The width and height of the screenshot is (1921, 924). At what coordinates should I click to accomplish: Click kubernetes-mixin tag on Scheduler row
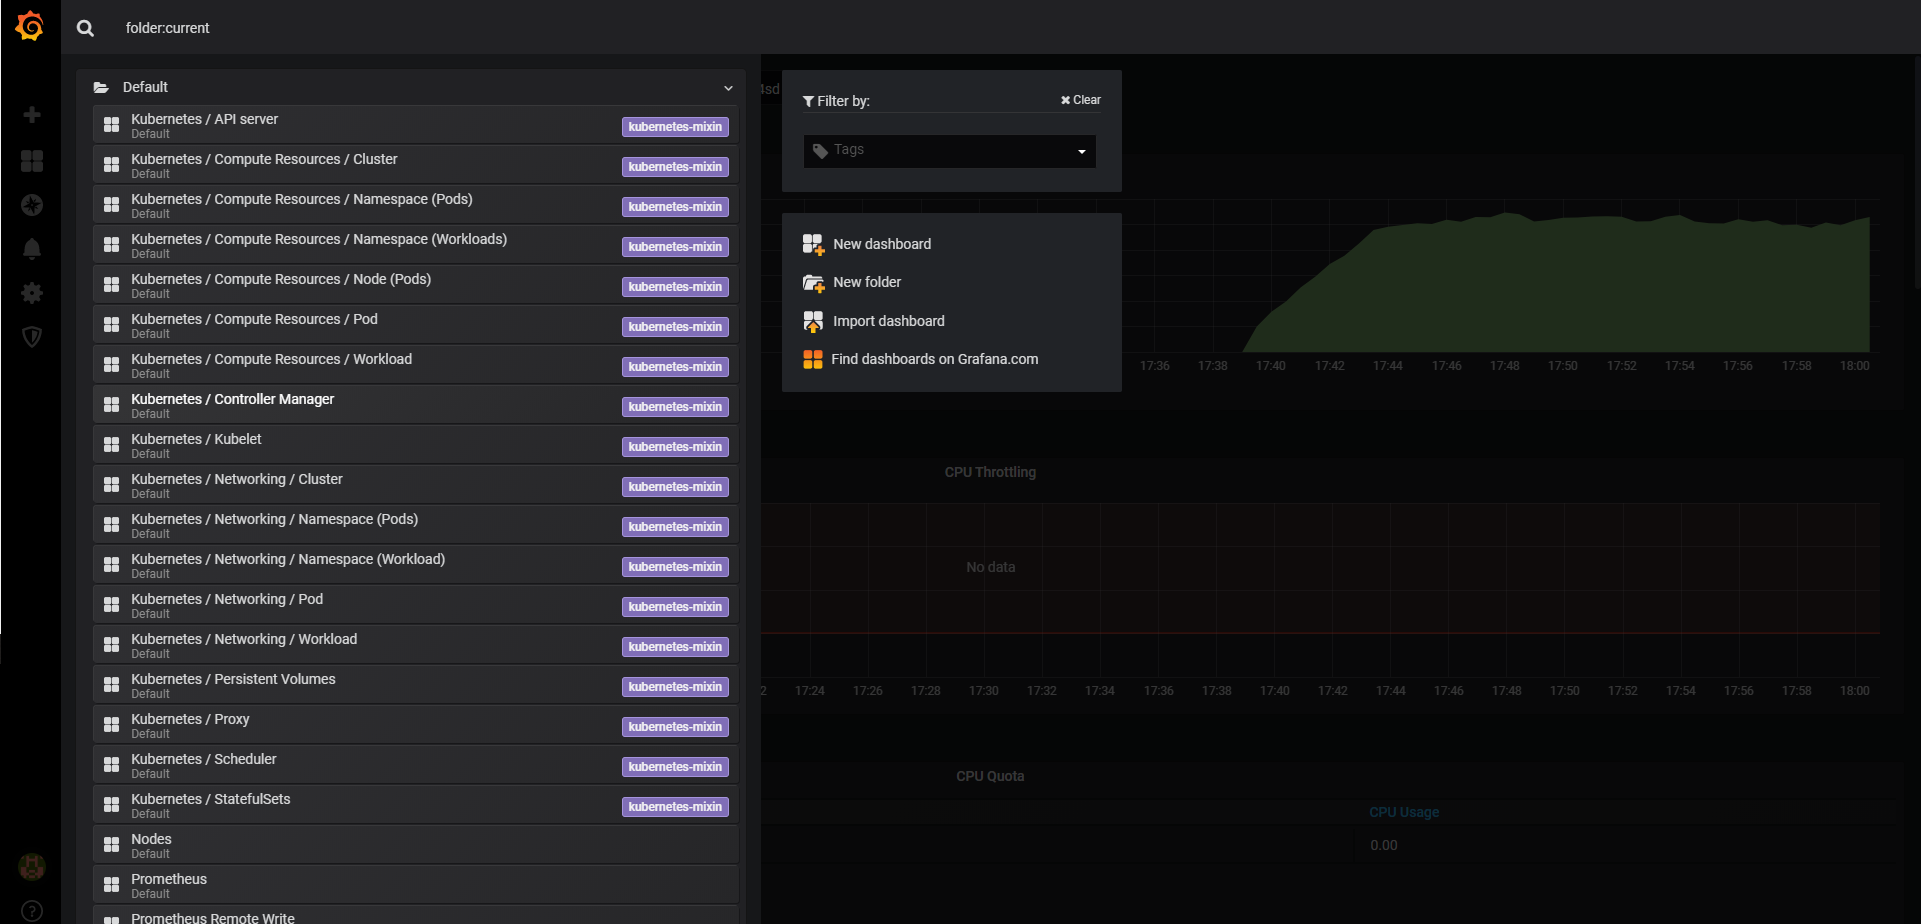pos(675,767)
